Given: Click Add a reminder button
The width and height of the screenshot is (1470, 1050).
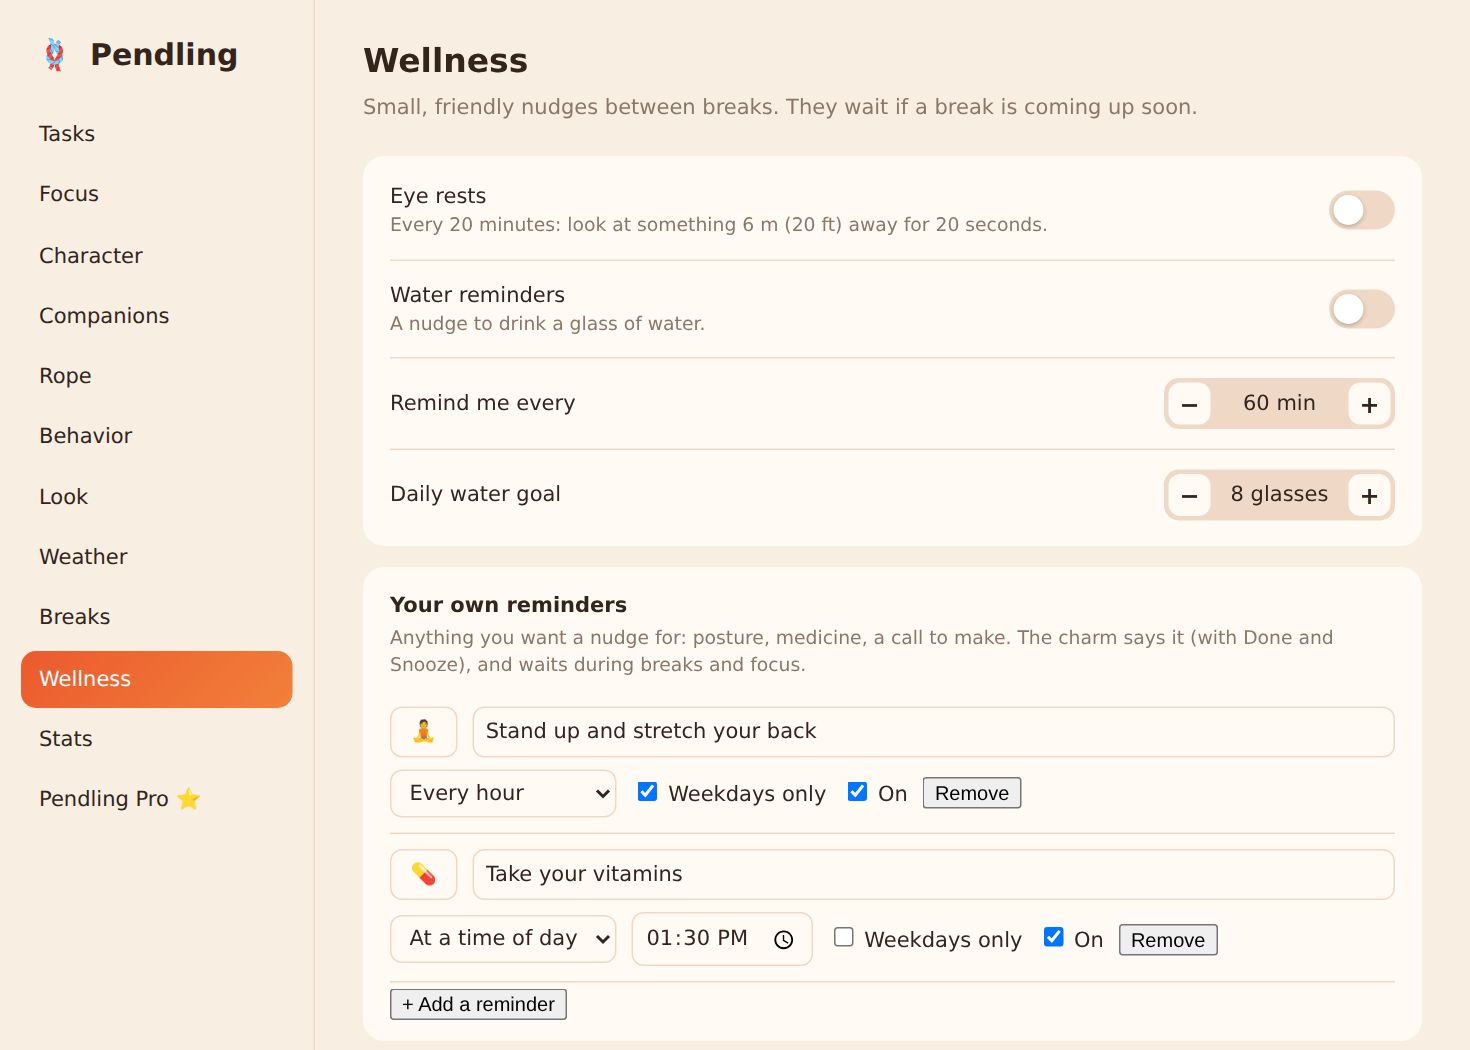Looking at the screenshot, I should tap(478, 1004).
